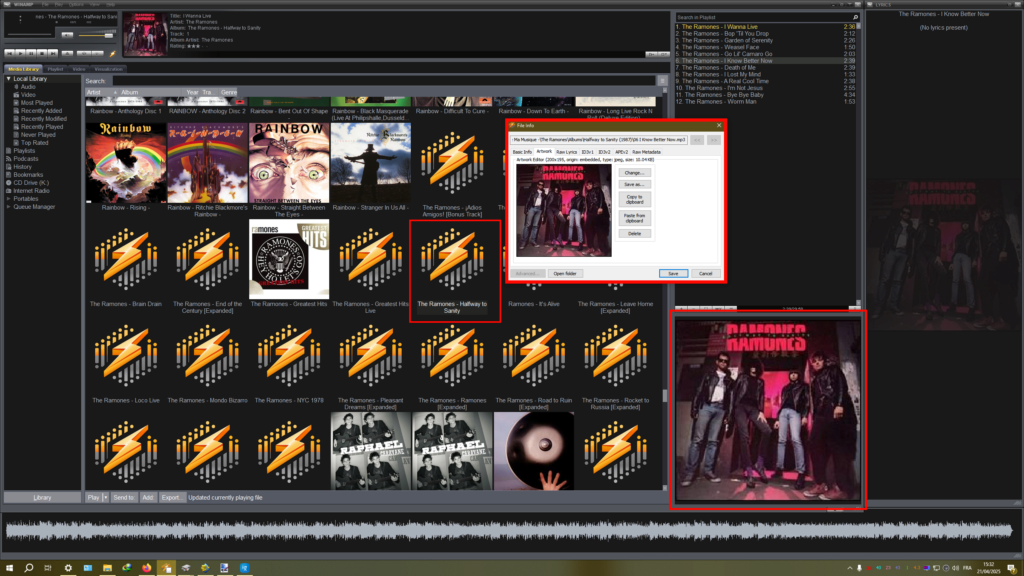Image resolution: width=1024 pixels, height=576 pixels.
Task: Click Open folder in the File Info dialog
Action: pyautogui.click(x=565, y=274)
